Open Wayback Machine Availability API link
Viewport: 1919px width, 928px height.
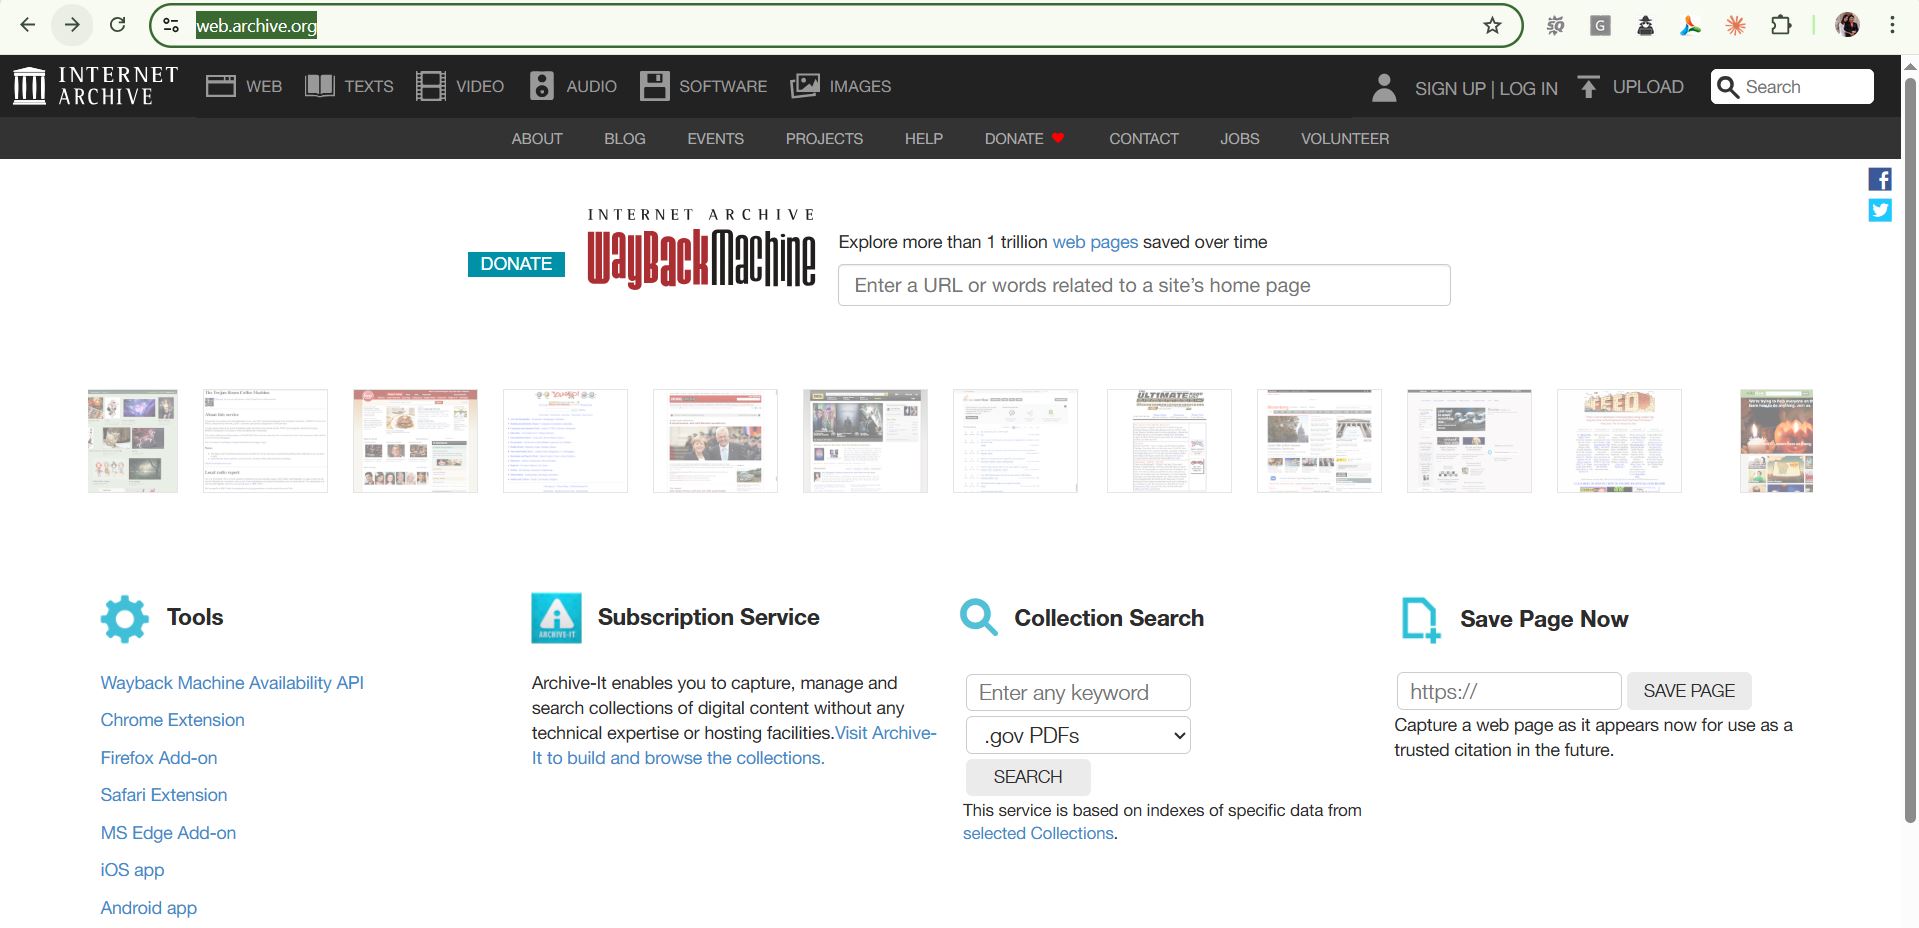tap(232, 683)
